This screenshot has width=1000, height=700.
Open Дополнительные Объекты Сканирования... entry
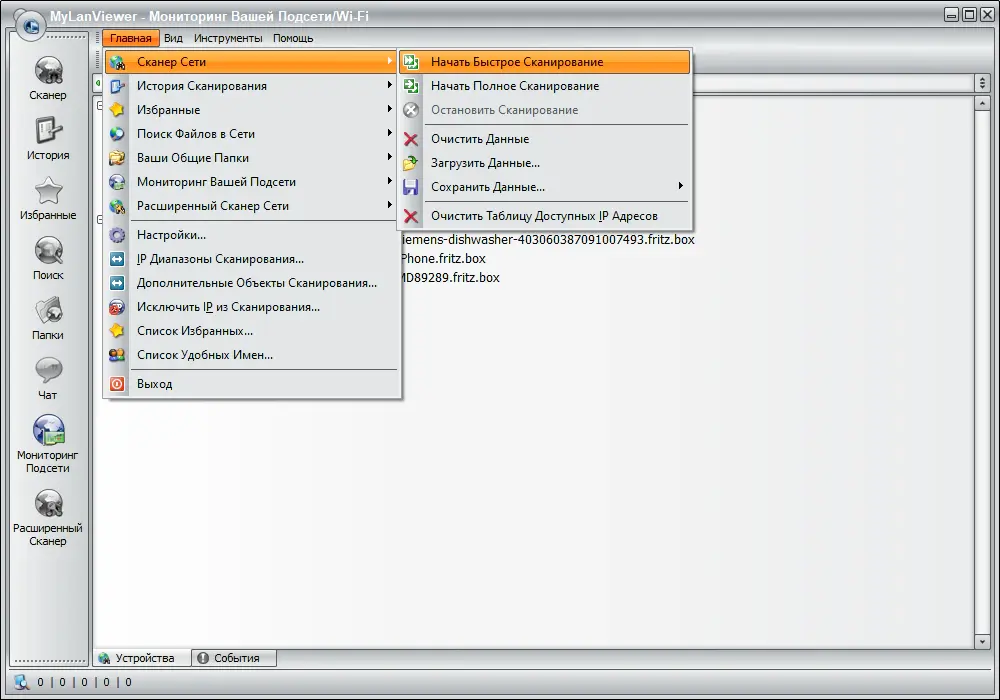click(253, 283)
